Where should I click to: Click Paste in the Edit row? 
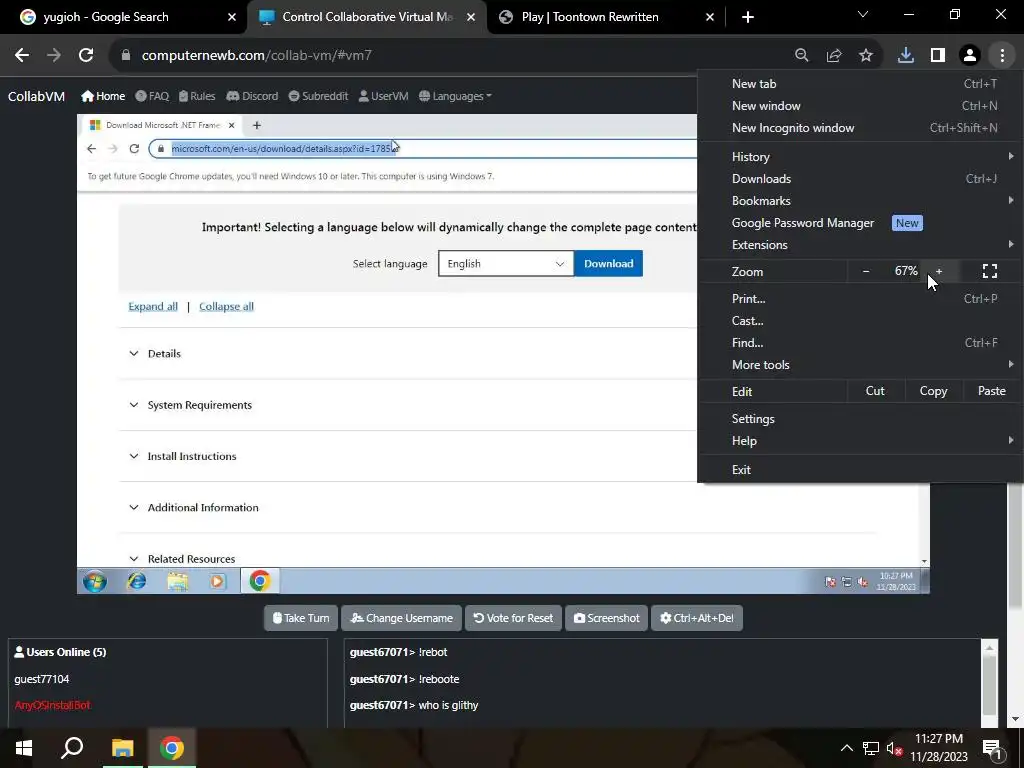click(x=991, y=391)
